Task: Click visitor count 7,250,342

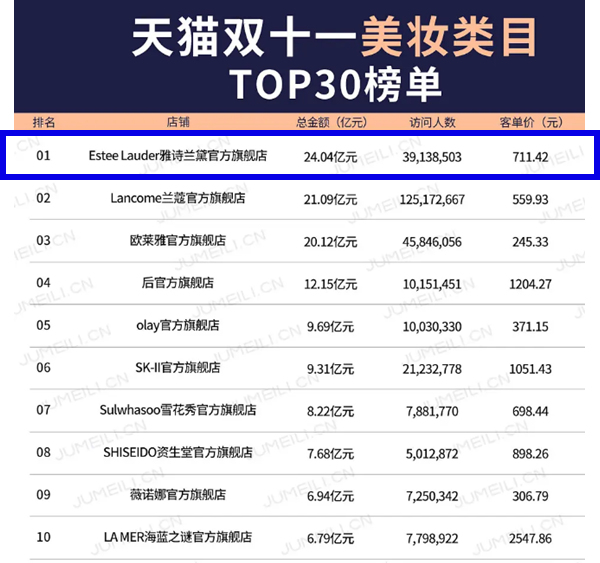Action: coord(432,496)
